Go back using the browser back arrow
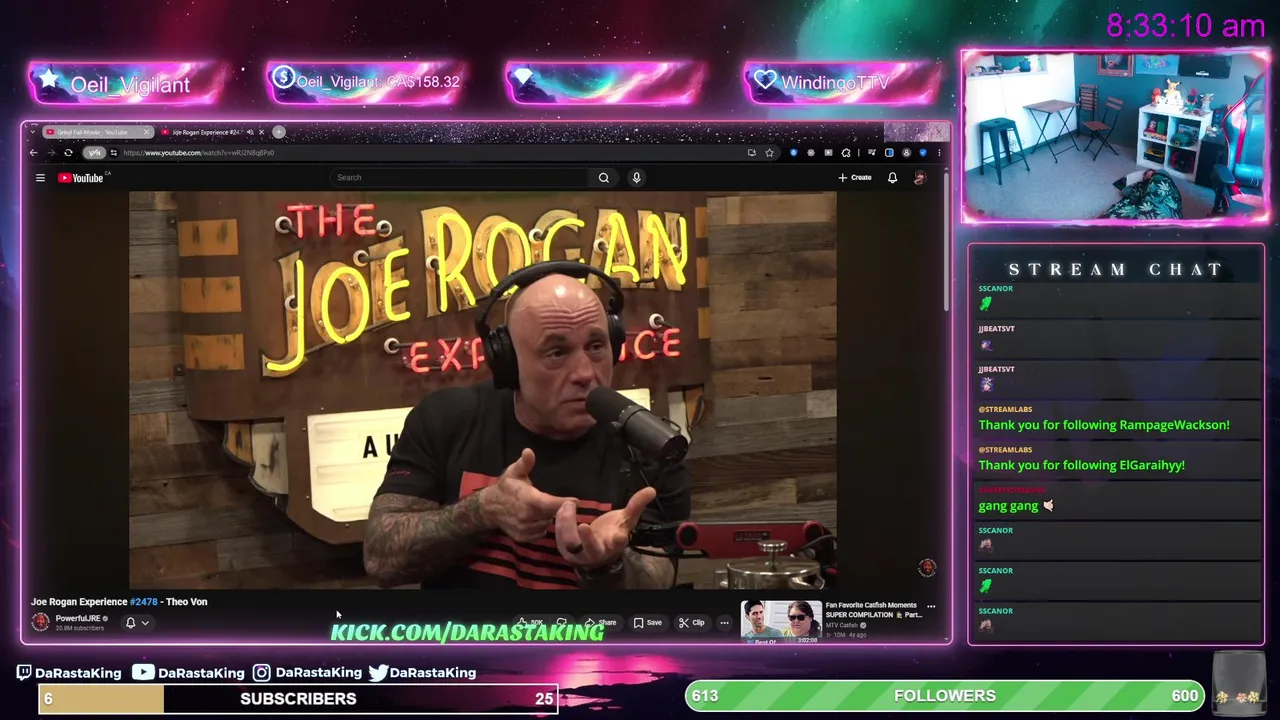 33,153
